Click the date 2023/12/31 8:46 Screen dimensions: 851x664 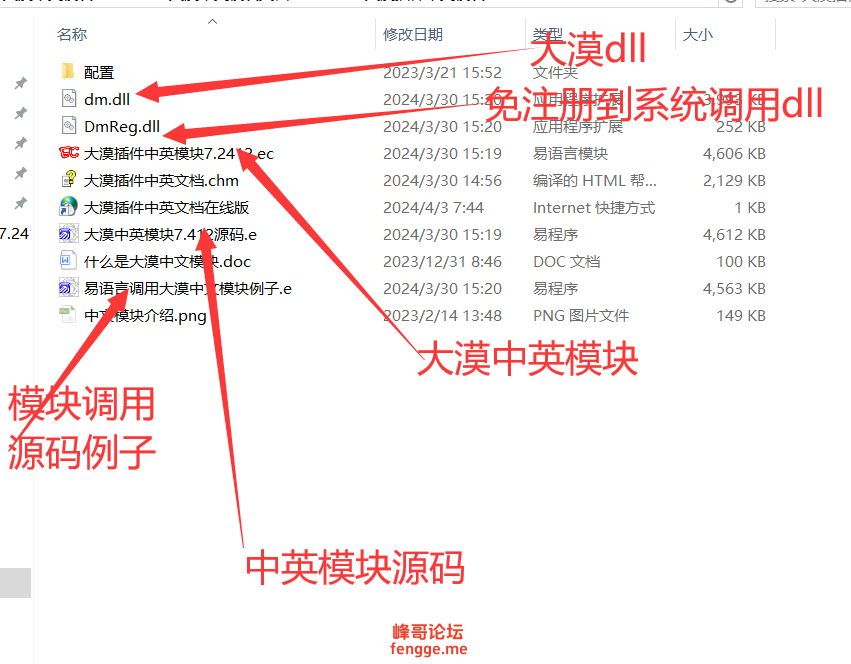(x=442, y=262)
